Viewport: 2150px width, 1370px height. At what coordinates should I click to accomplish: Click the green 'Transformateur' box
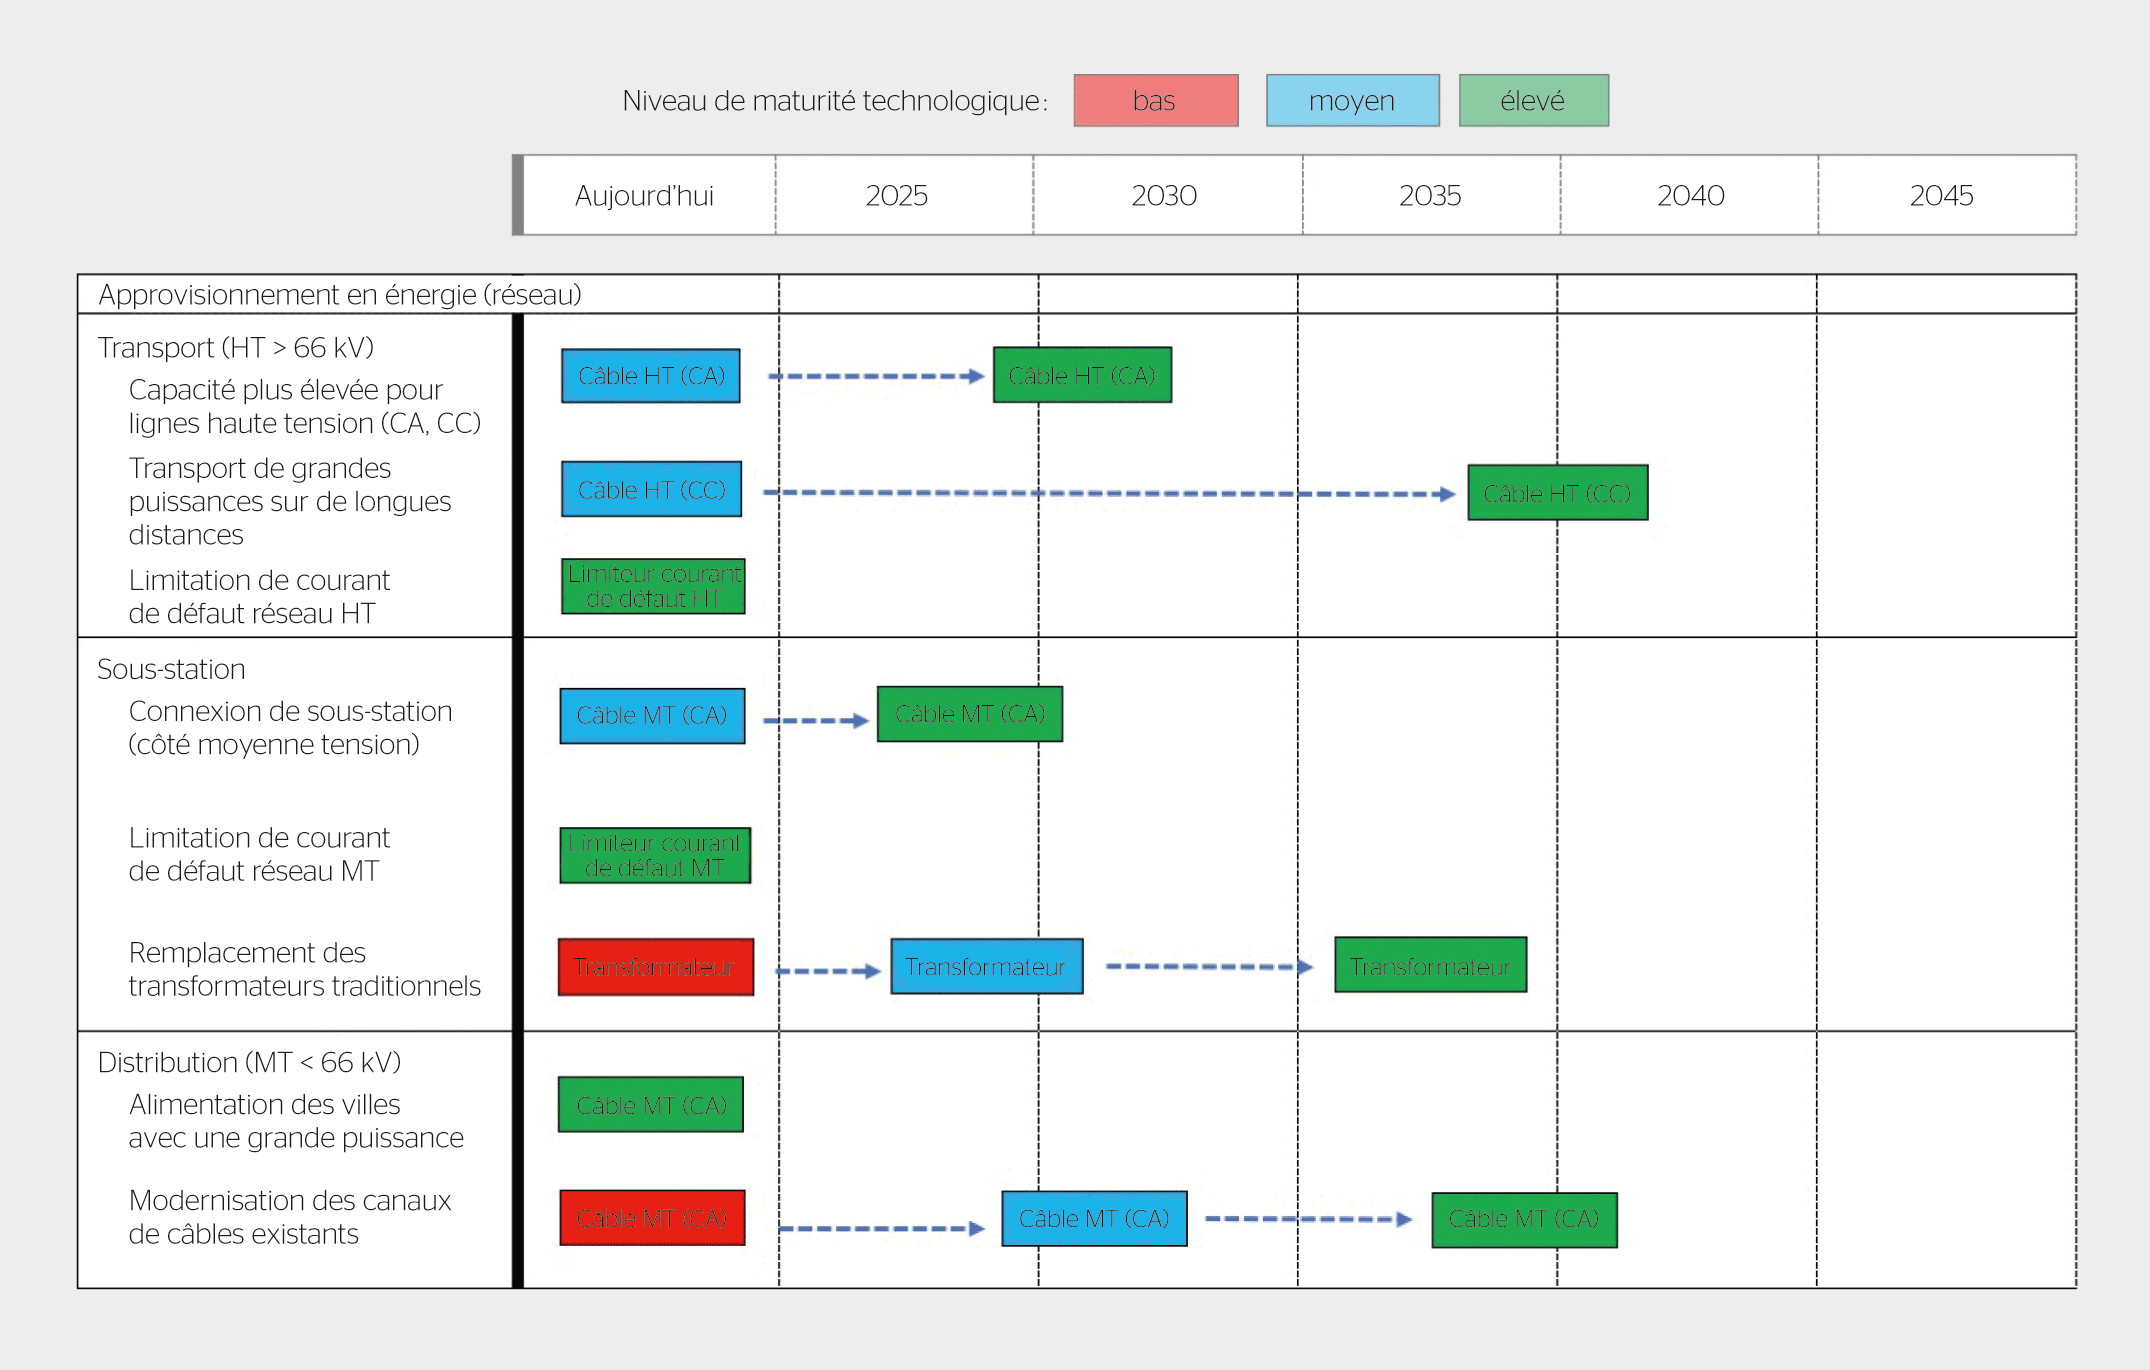coord(1430,966)
